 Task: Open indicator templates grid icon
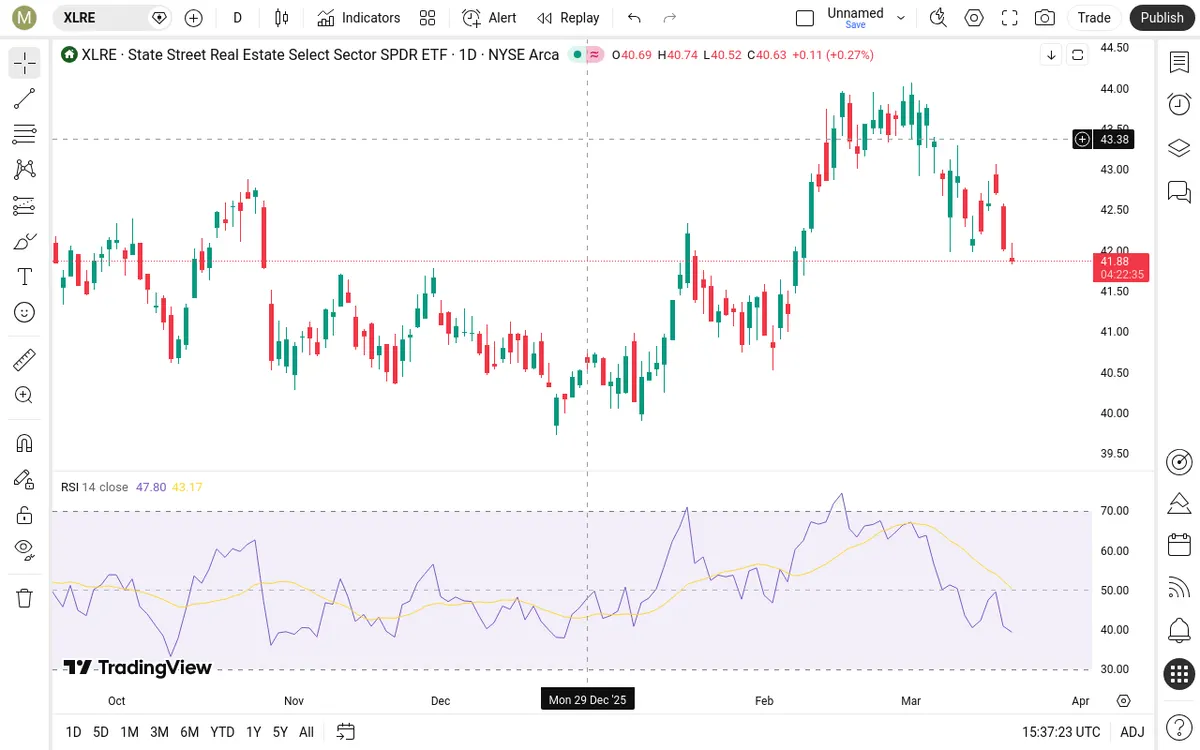click(x=428, y=18)
